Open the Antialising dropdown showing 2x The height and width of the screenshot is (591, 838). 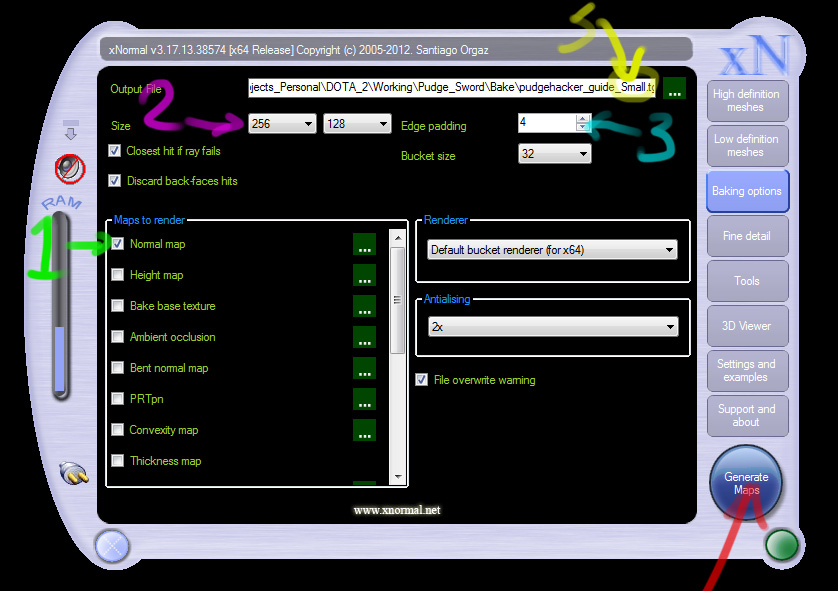pyautogui.click(x=553, y=327)
